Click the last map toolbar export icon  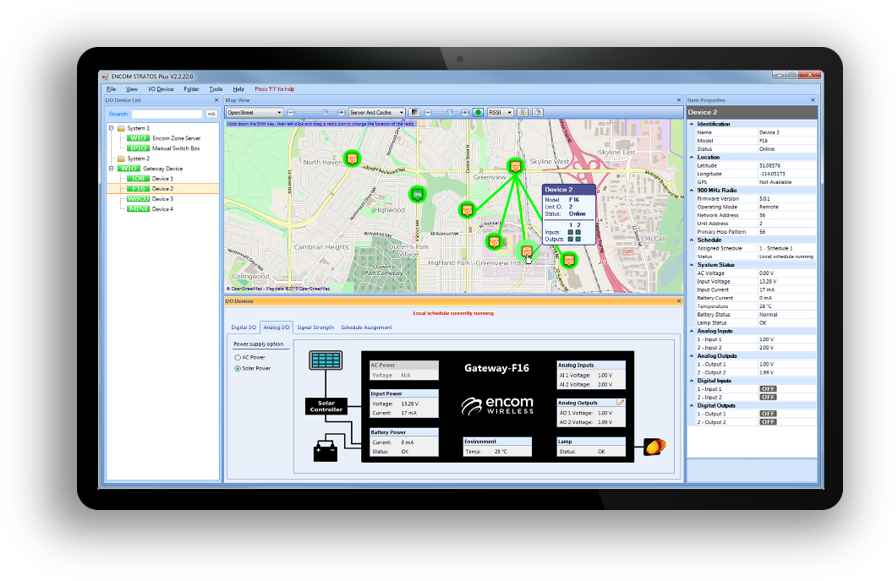click(538, 113)
